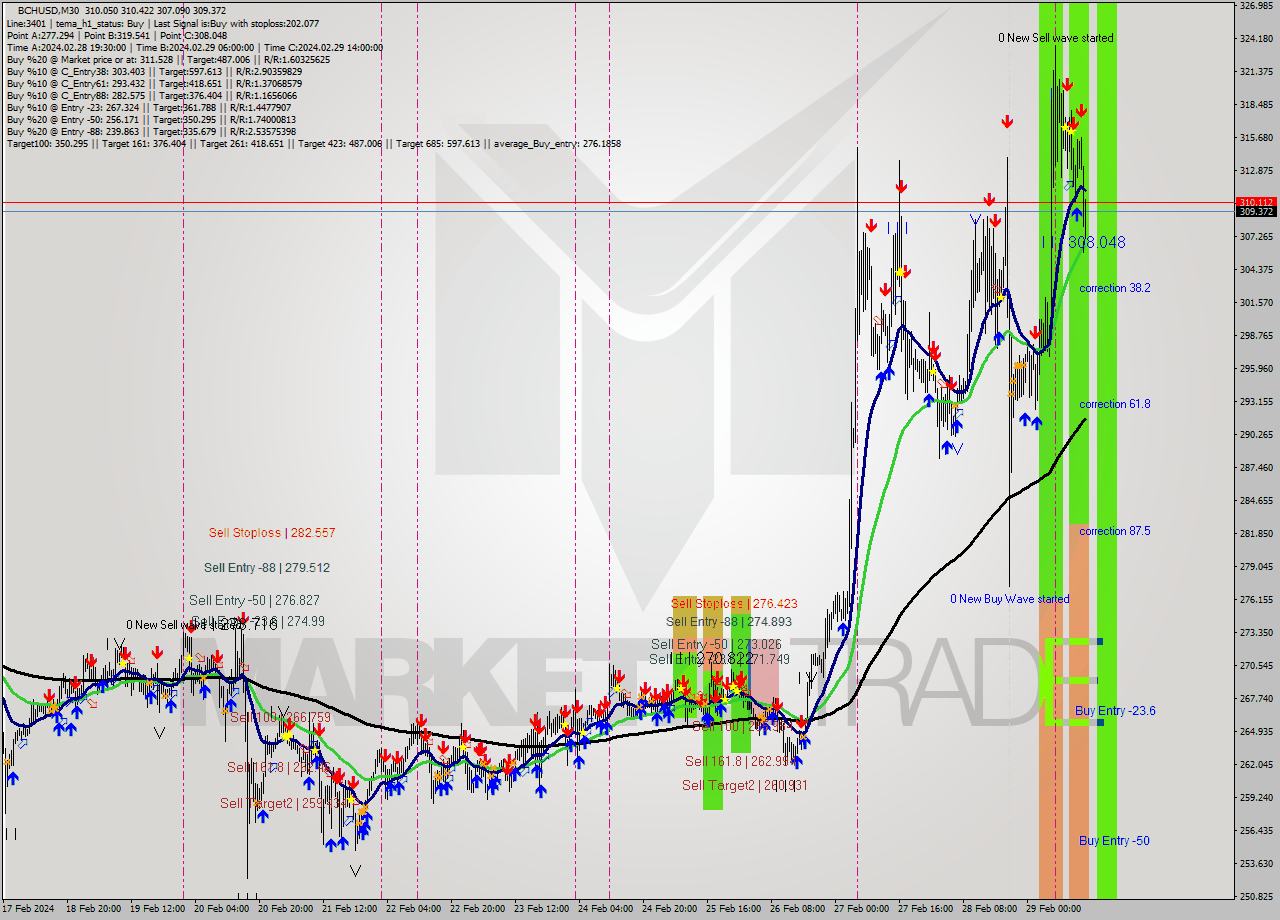
Task: Click the '0 New Buy Wave started' label
Action: [x=1009, y=599]
